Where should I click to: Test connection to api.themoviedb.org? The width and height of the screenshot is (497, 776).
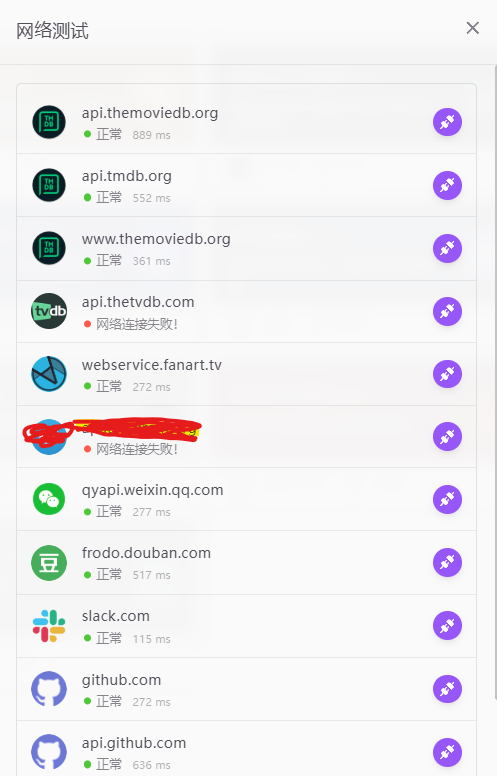pos(447,122)
